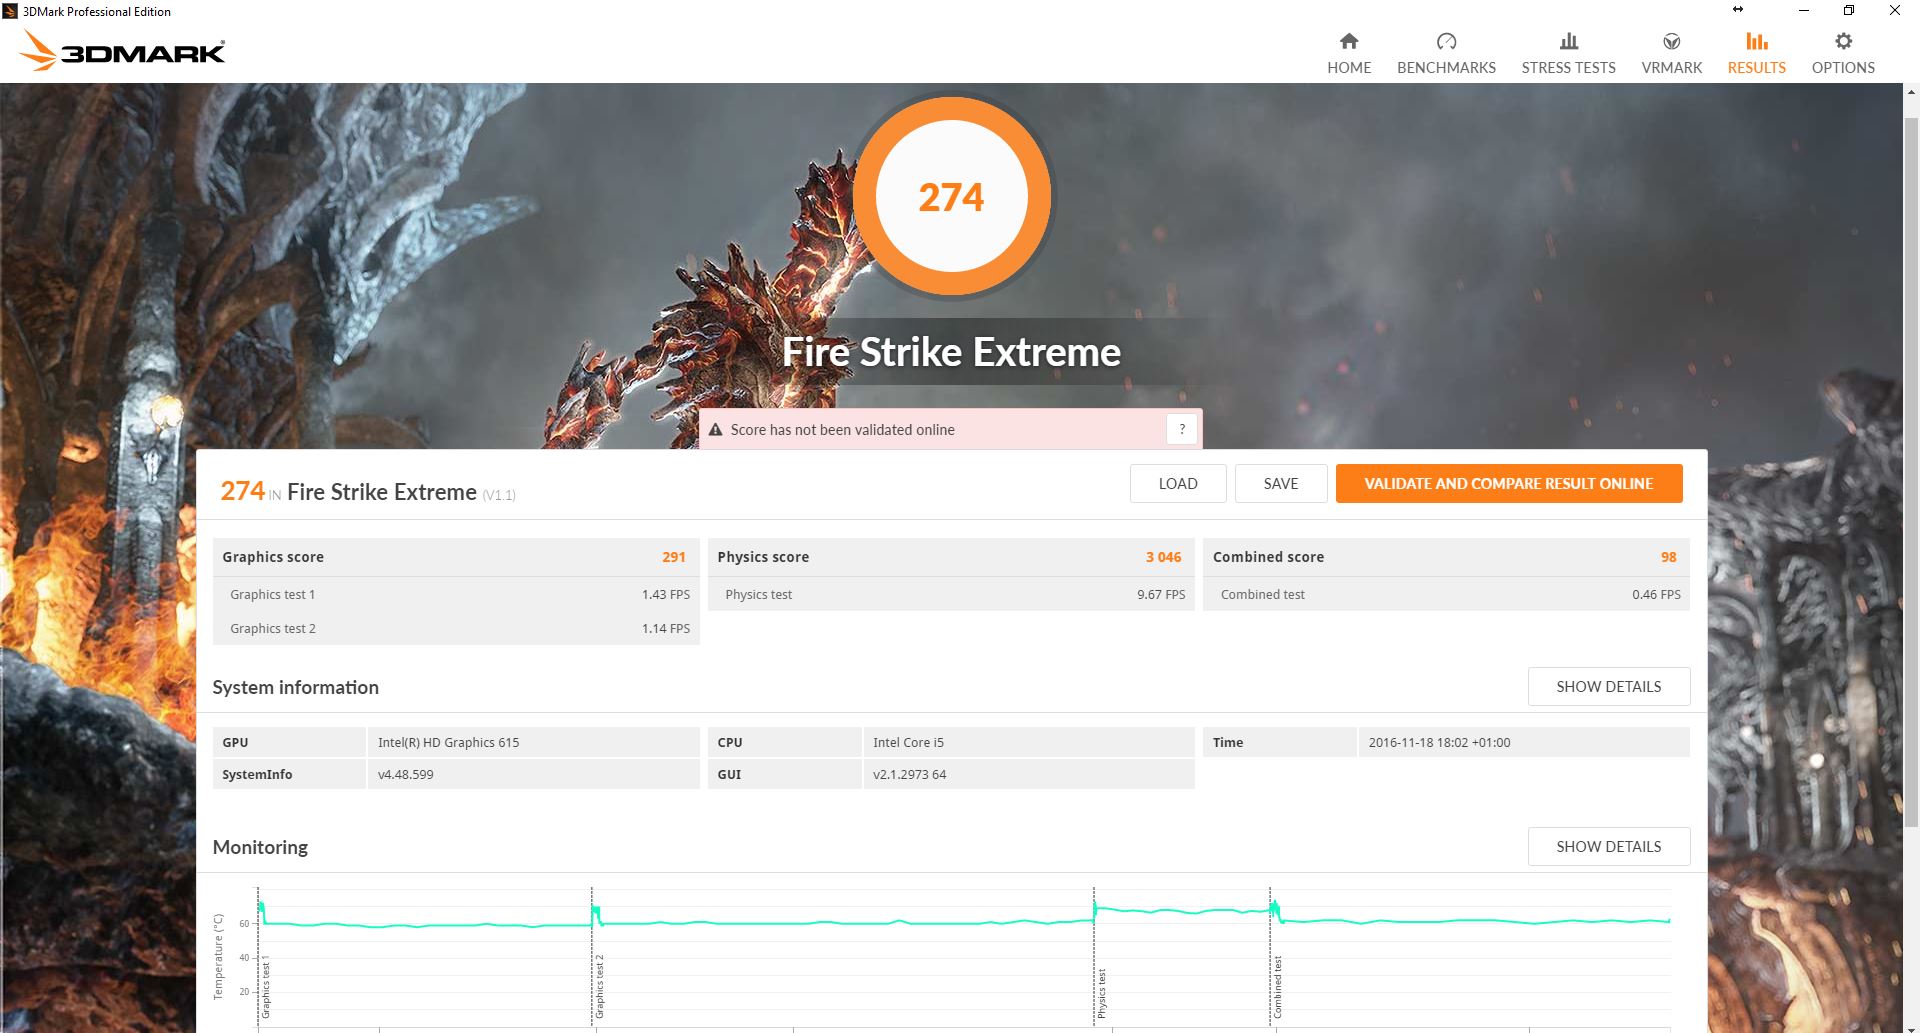Click the Combined score label
Viewport: 1920px width, 1033px height.
coord(1268,557)
